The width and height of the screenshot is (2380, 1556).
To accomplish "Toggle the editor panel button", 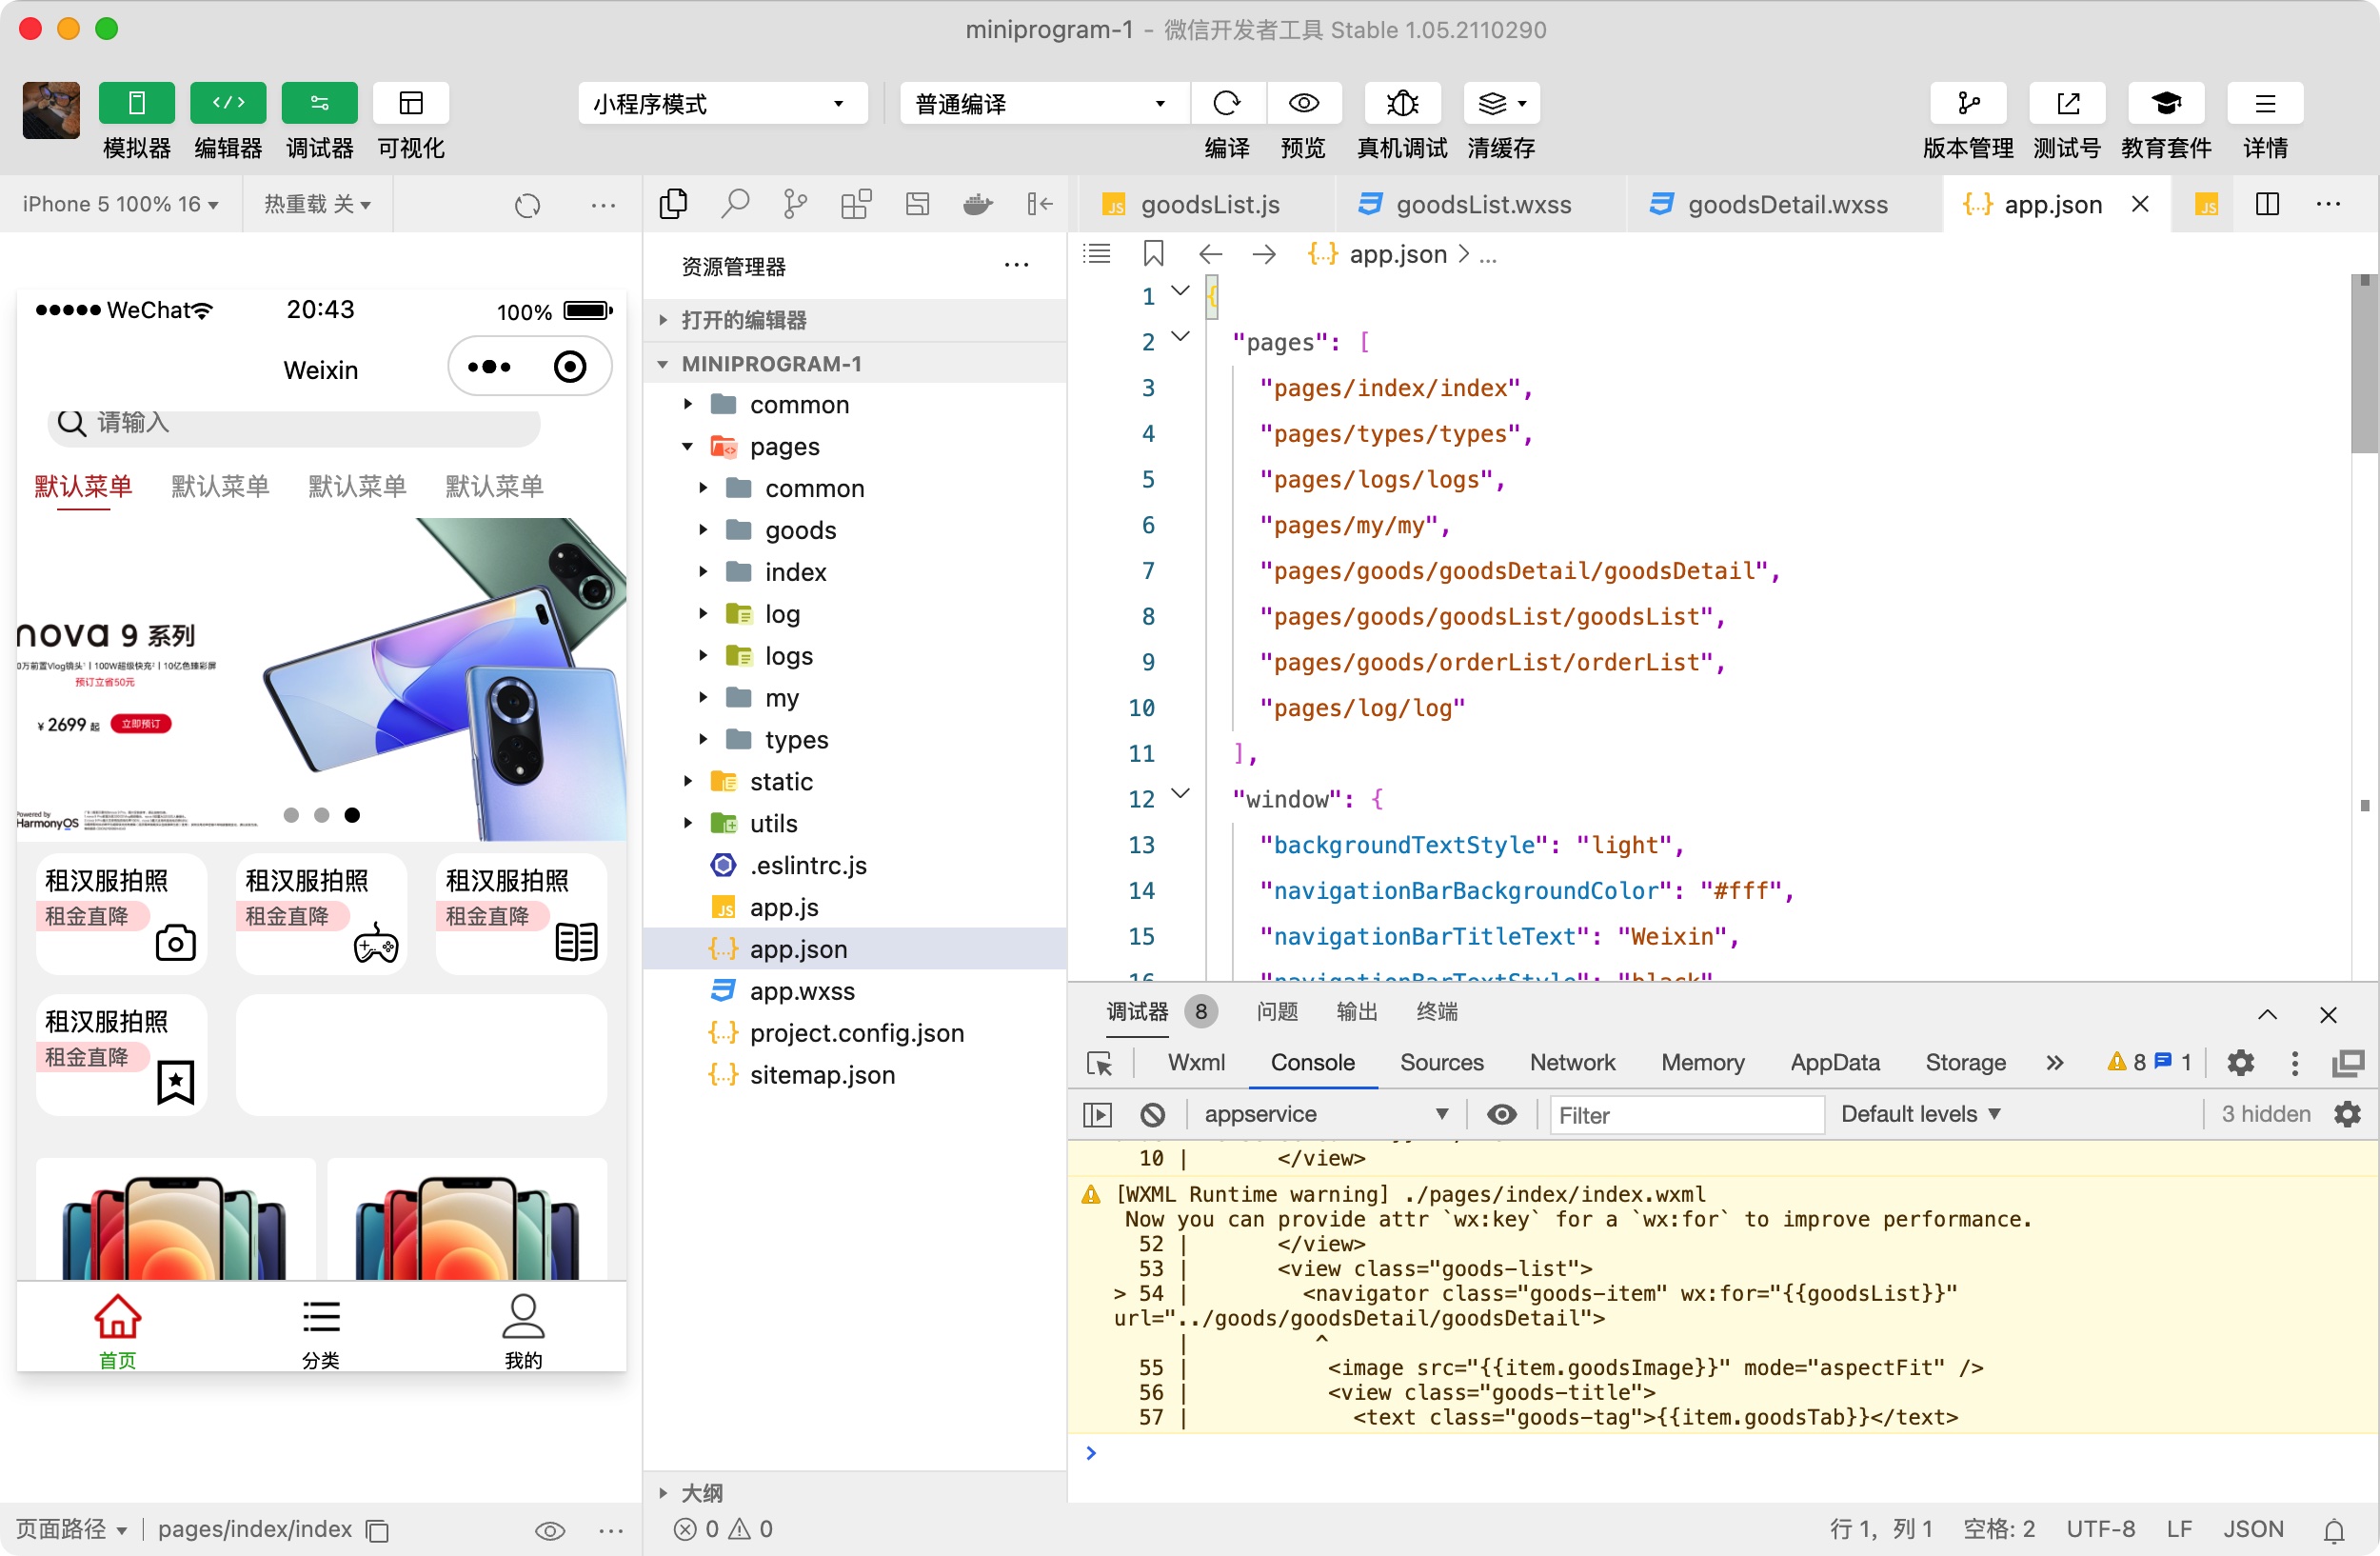I will (228, 103).
